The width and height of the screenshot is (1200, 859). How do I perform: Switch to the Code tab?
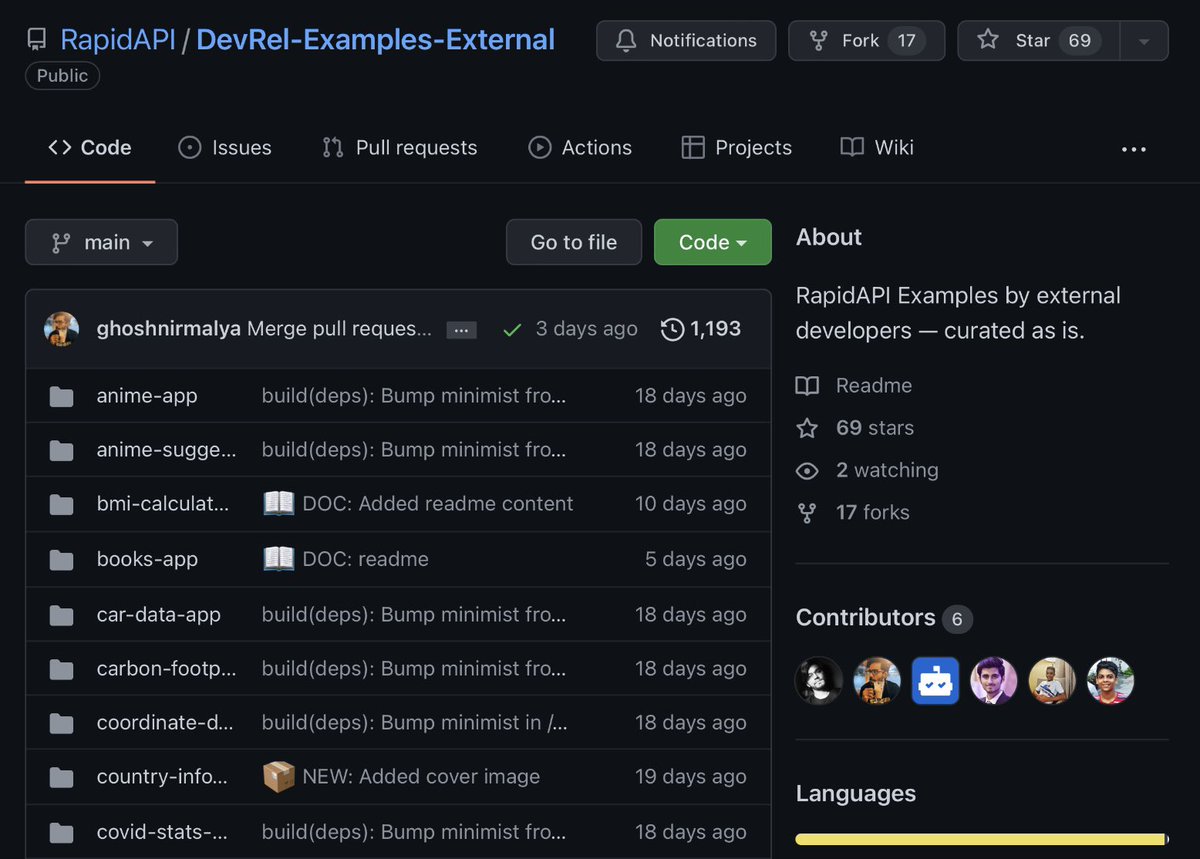coord(90,148)
